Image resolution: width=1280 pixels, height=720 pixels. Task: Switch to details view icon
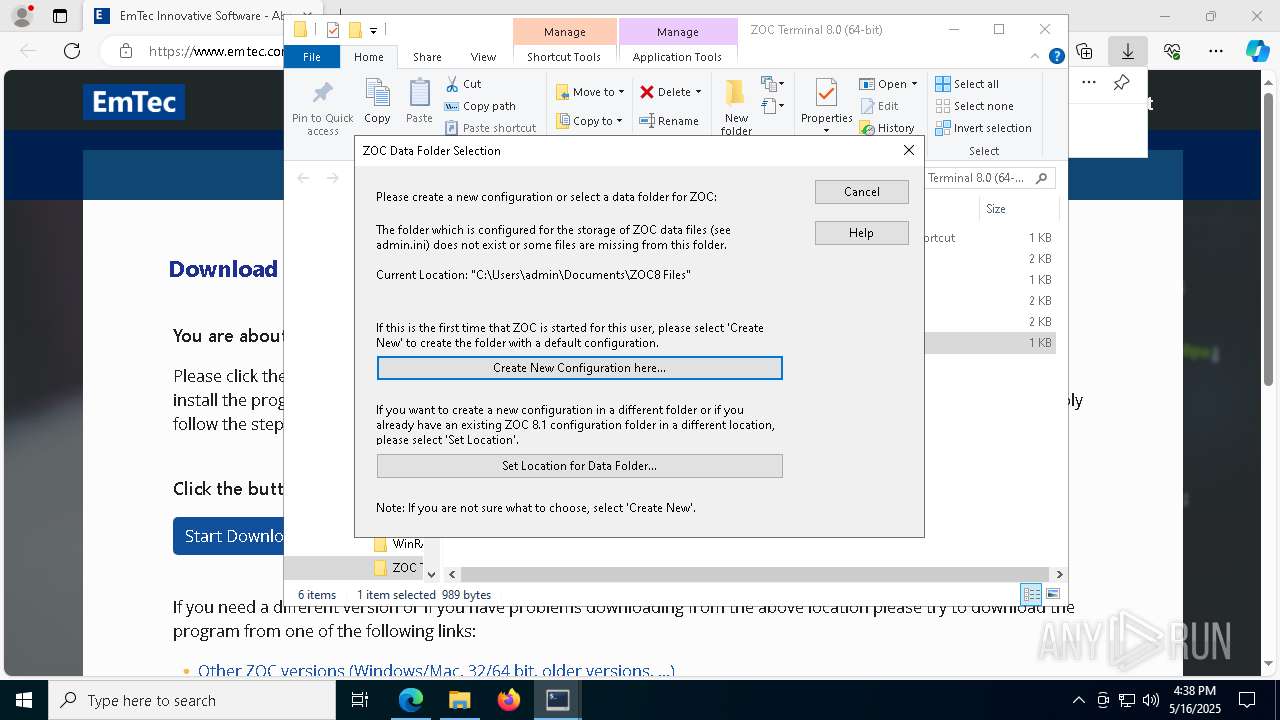[x=1030, y=594]
